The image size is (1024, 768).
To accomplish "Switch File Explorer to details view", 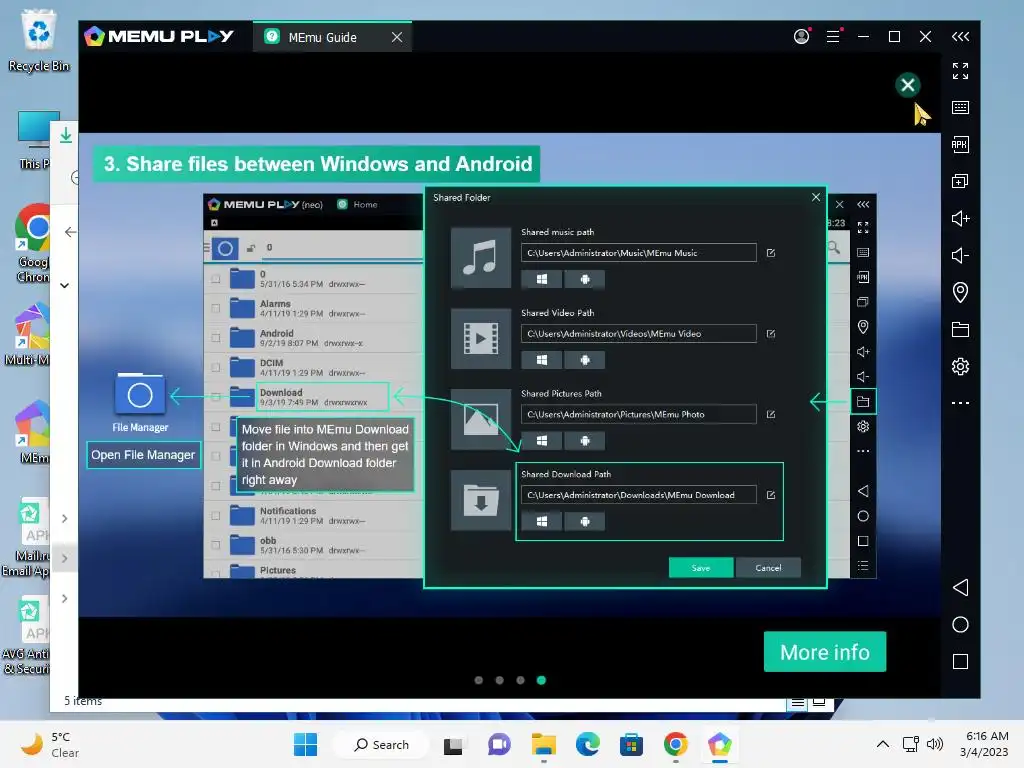I will click(797, 703).
